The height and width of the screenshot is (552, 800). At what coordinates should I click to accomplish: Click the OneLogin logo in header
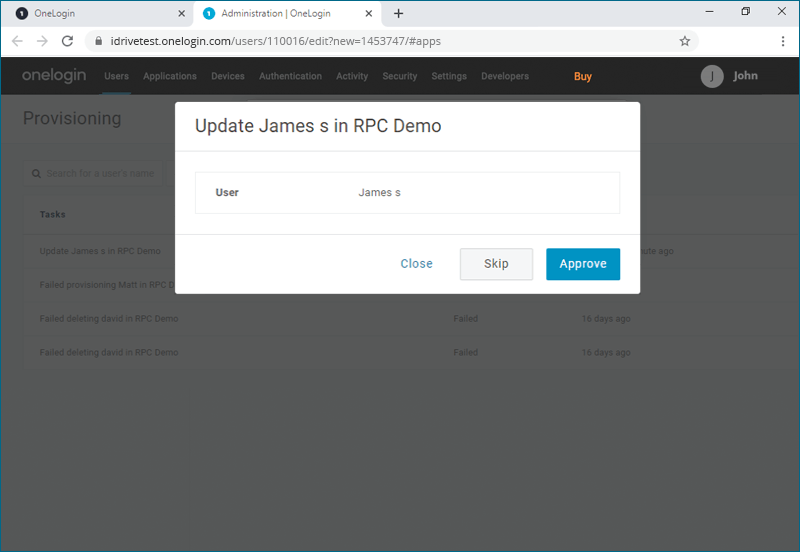point(54,76)
